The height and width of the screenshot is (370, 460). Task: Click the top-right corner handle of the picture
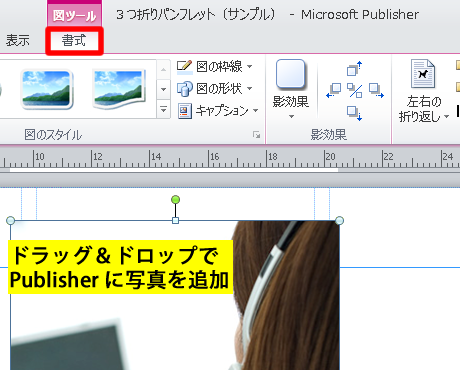[339, 220]
